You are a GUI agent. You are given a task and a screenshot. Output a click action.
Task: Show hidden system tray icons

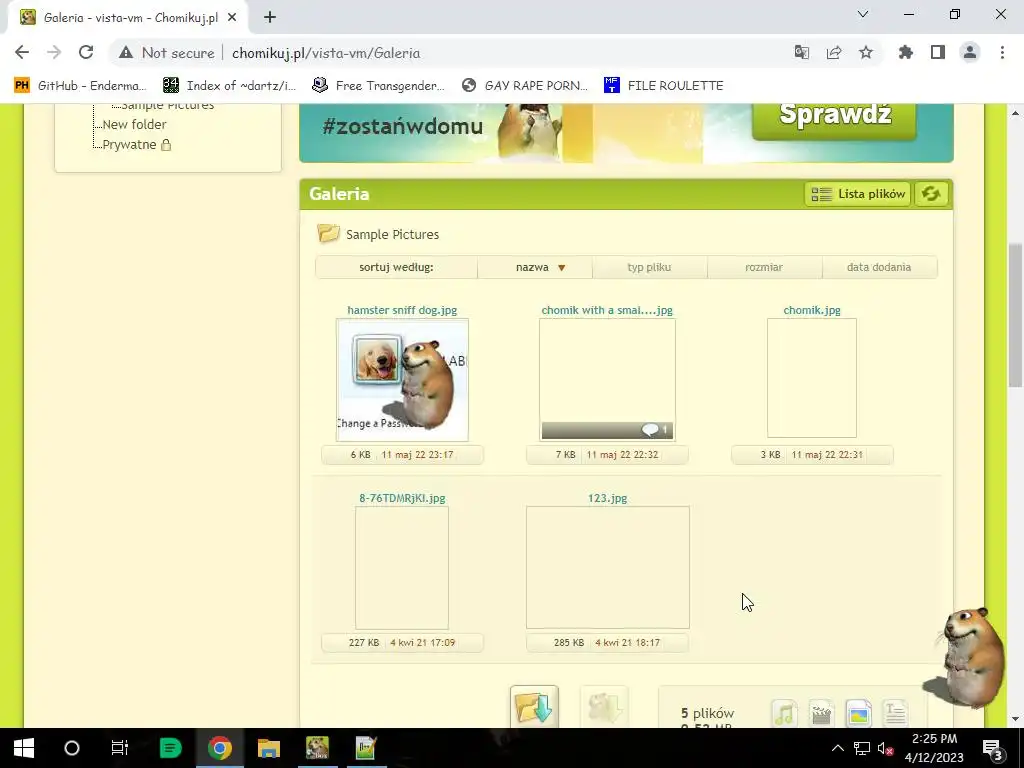(837, 748)
